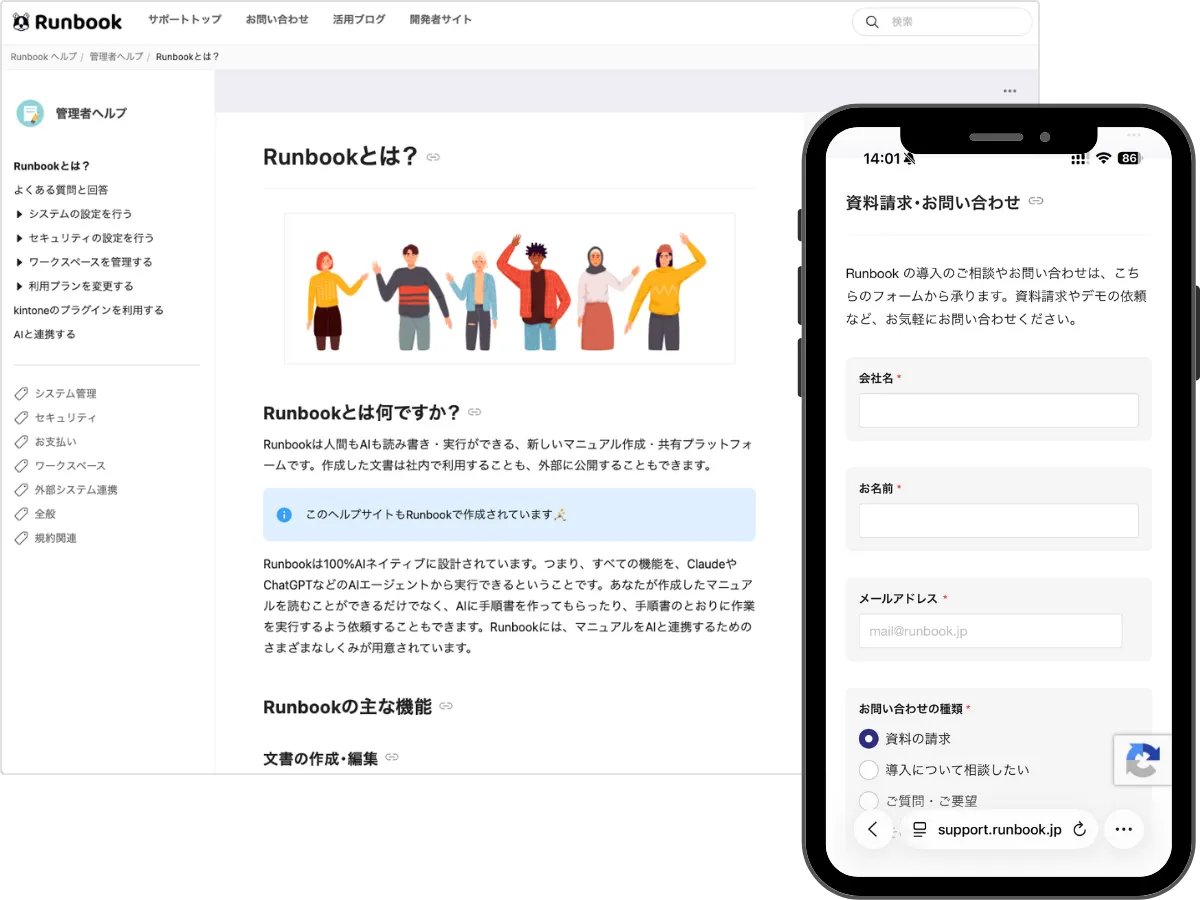Click the 管理者ヘルプ notebook icon in sidebar
The width and height of the screenshot is (1200, 900).
click(30, 114)
